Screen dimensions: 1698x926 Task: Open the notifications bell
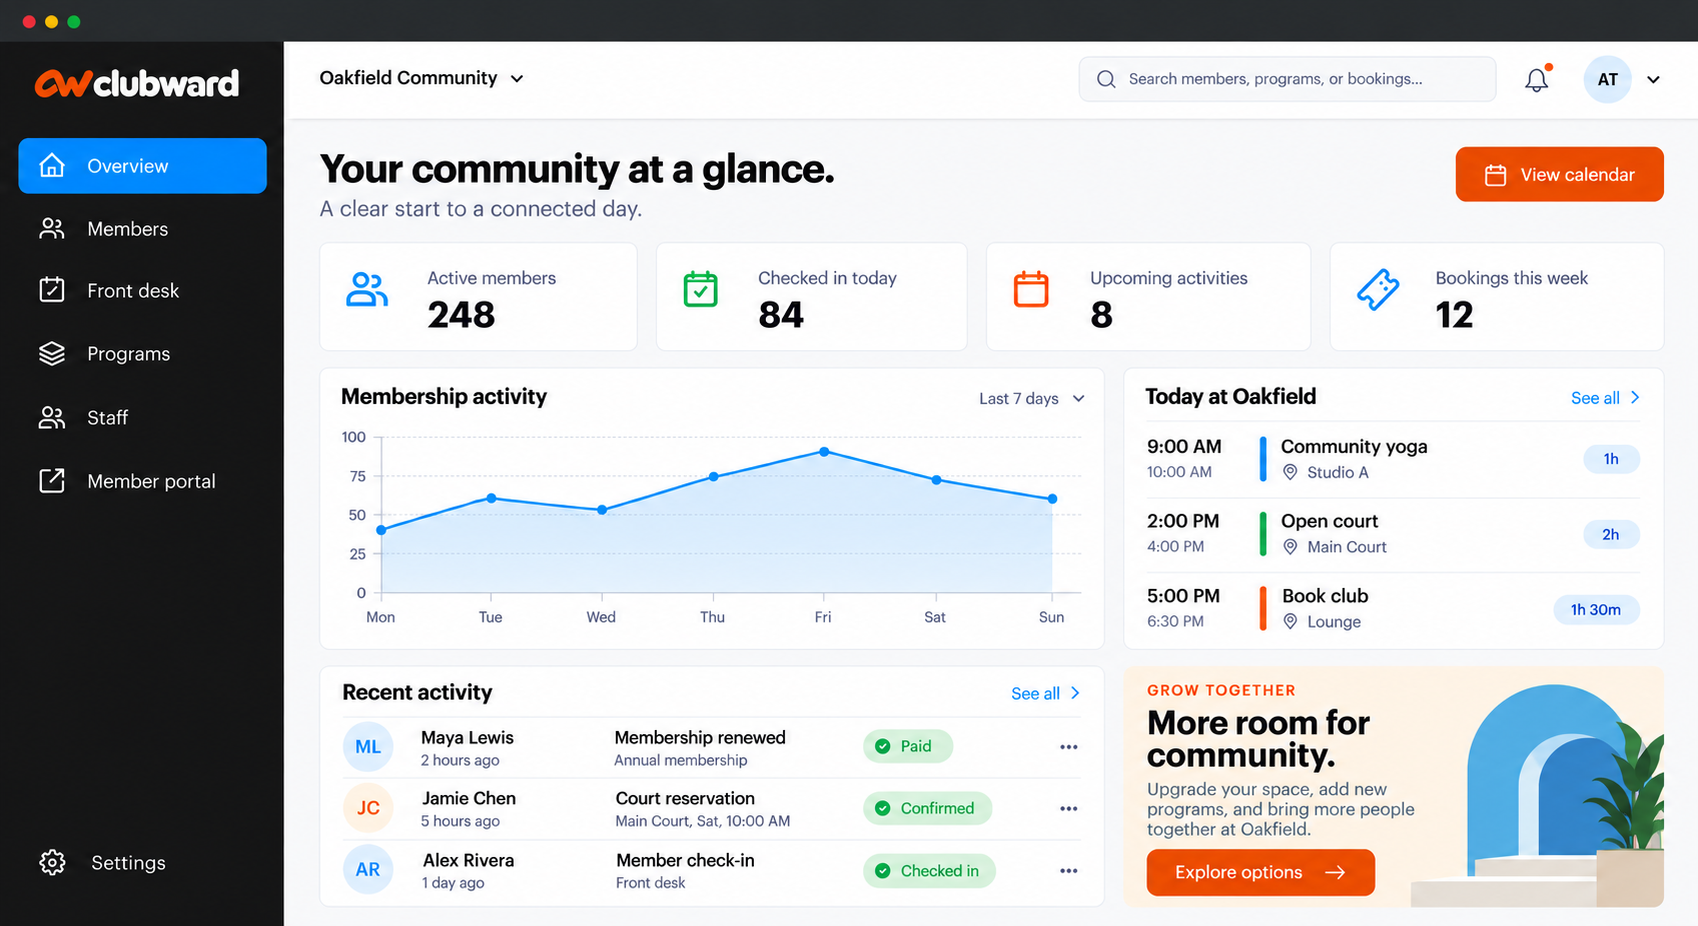click(x=1537, y=79)
